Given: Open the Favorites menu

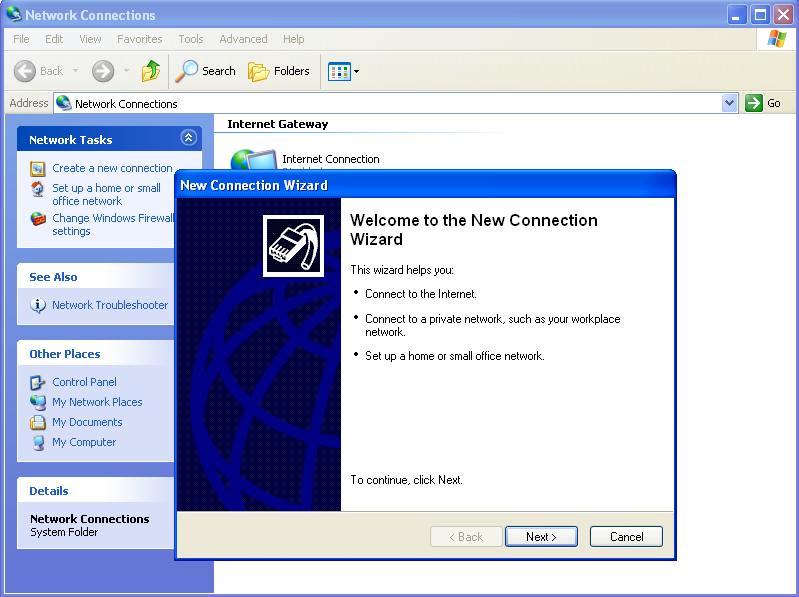Looking at the screenshot, I should coord(140,39).
